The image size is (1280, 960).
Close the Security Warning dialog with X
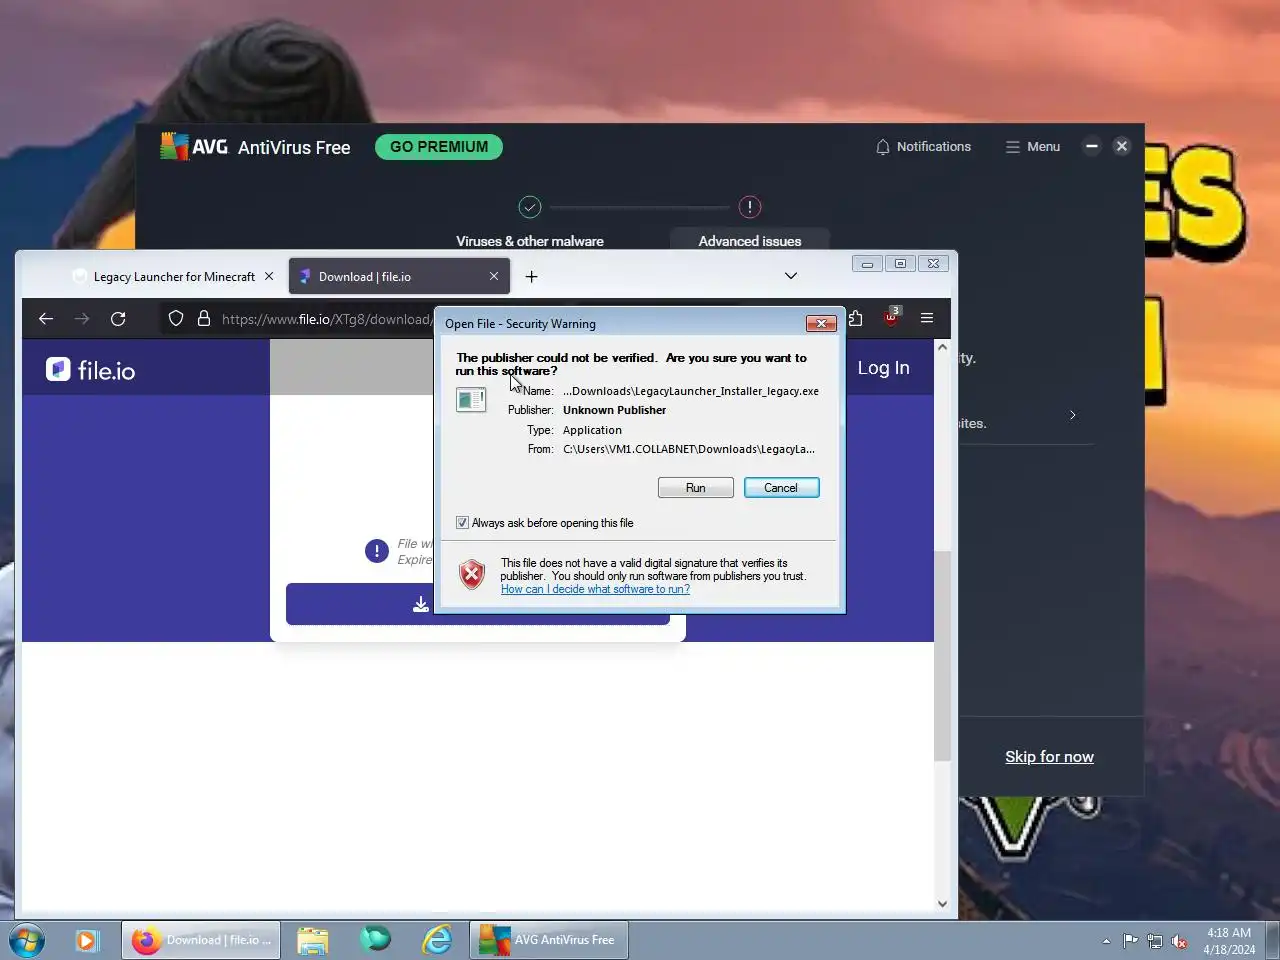[x=821, y=323]
